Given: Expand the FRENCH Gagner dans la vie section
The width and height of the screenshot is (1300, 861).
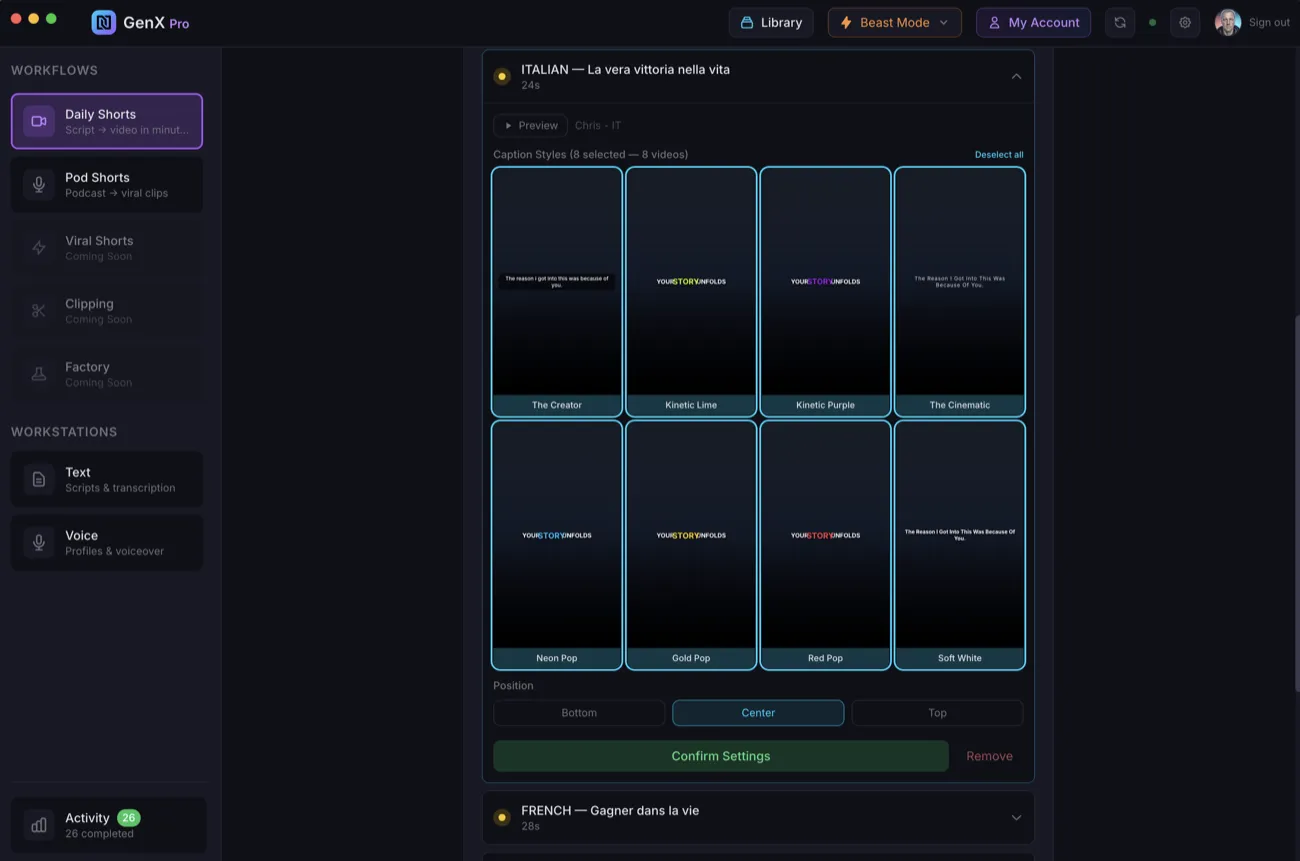Looking at the screenshot, I should 1016,818.
